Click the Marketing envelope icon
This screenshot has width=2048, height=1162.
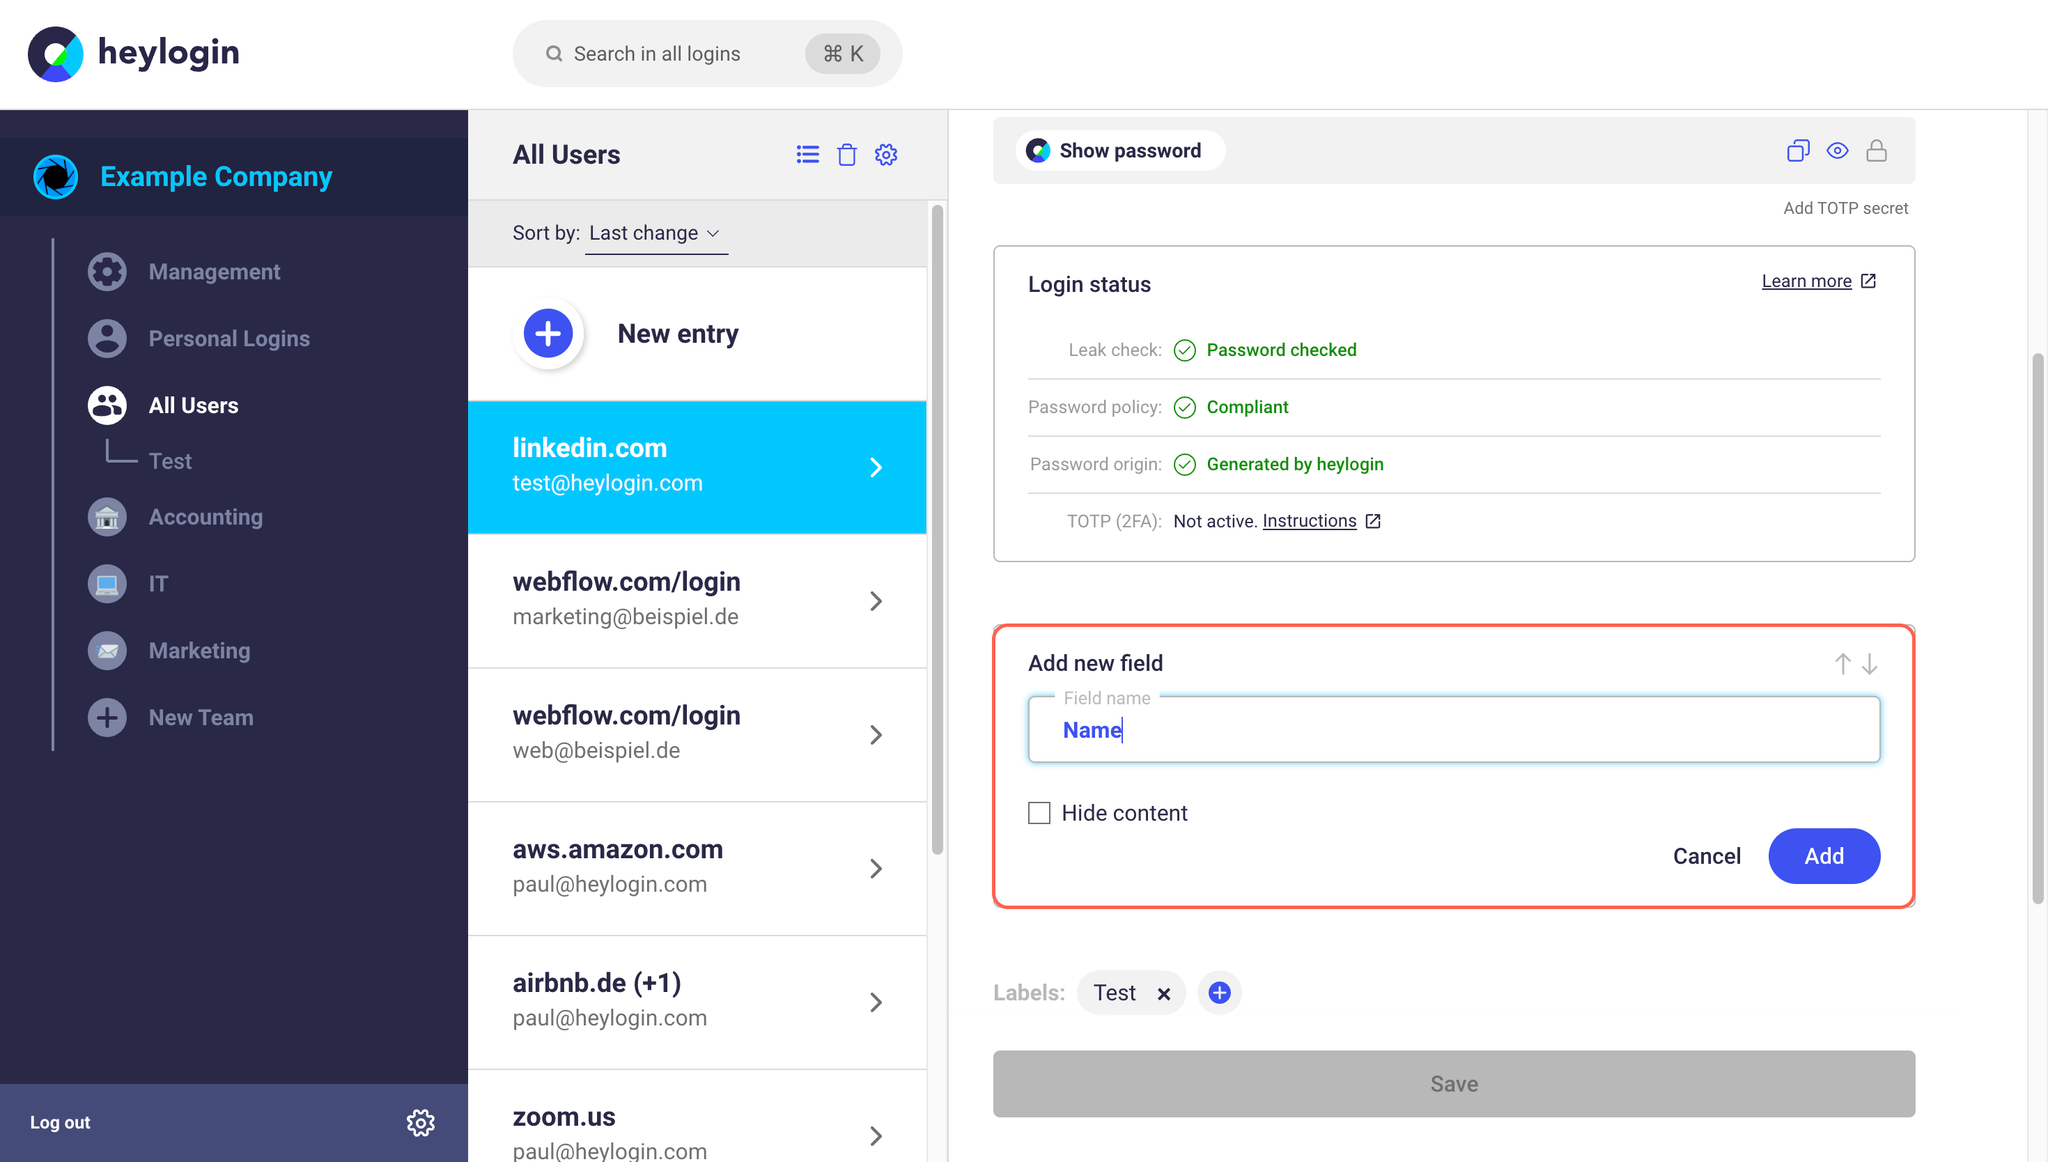(x=107, y=651)
